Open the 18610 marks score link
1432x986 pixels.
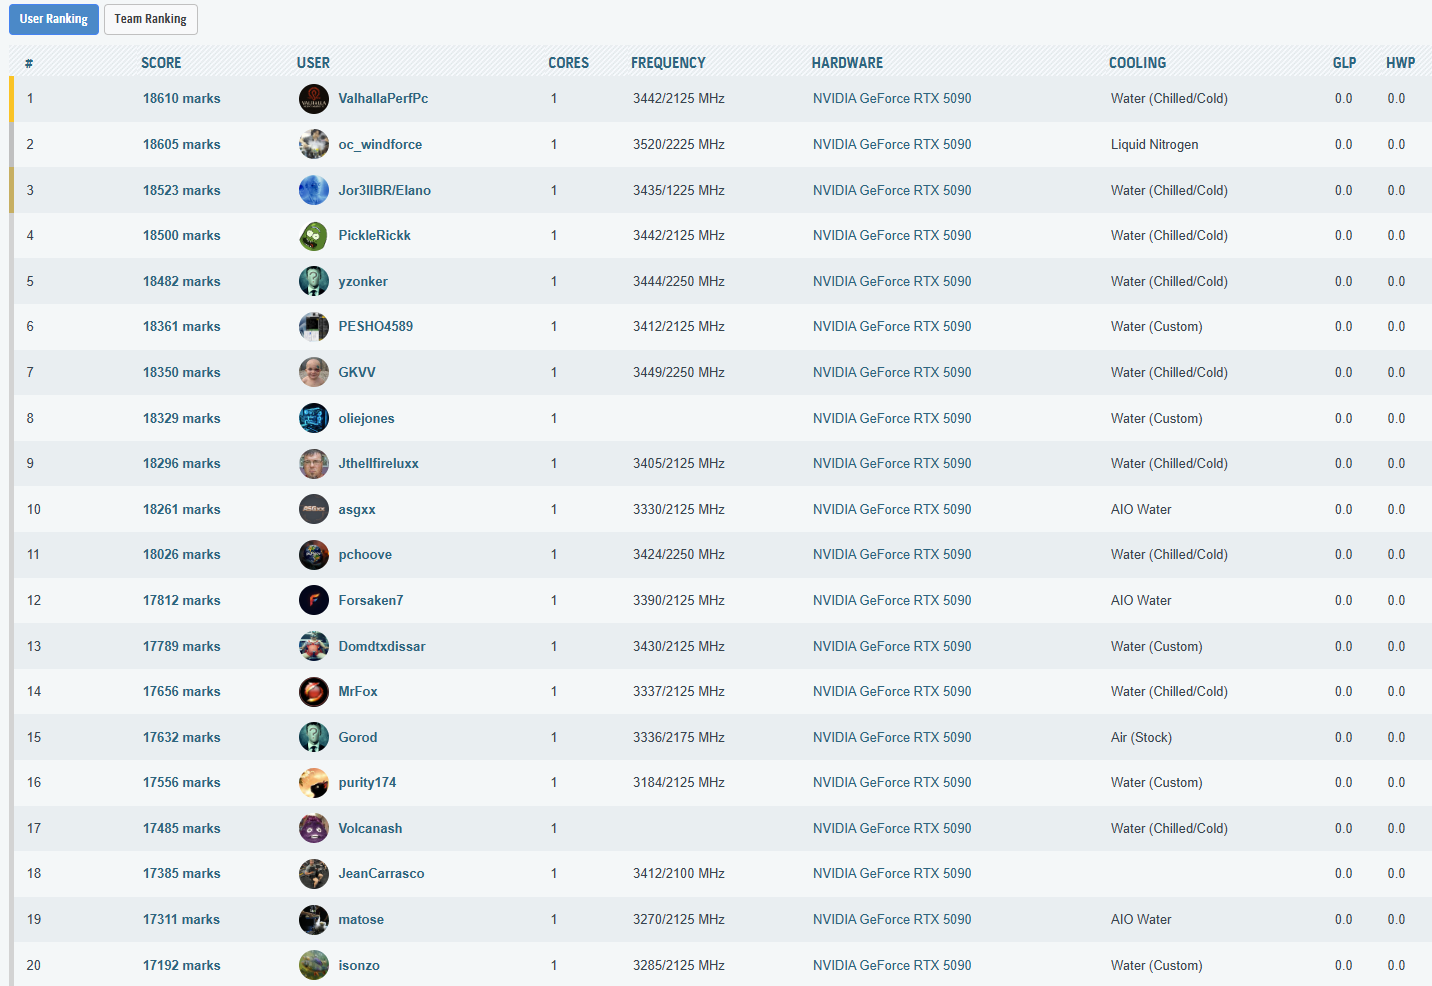181,99
